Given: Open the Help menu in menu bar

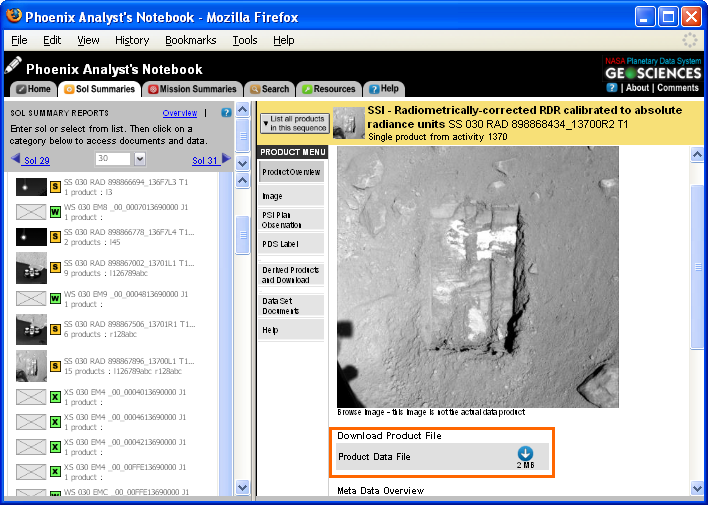Looking at the screenshot, I should click(x=284, y=40).
